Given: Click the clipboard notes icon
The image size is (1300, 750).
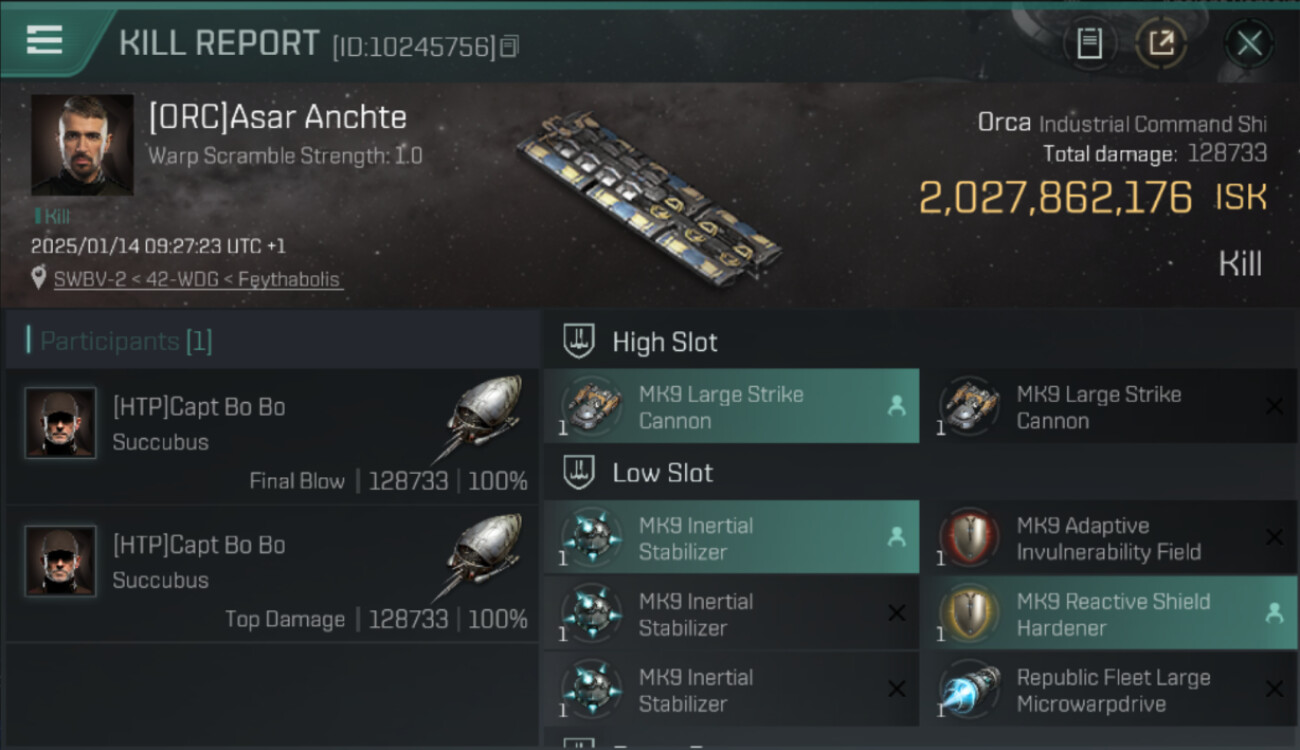Looking at the screenshot, I should click(x=1089, y=43).
